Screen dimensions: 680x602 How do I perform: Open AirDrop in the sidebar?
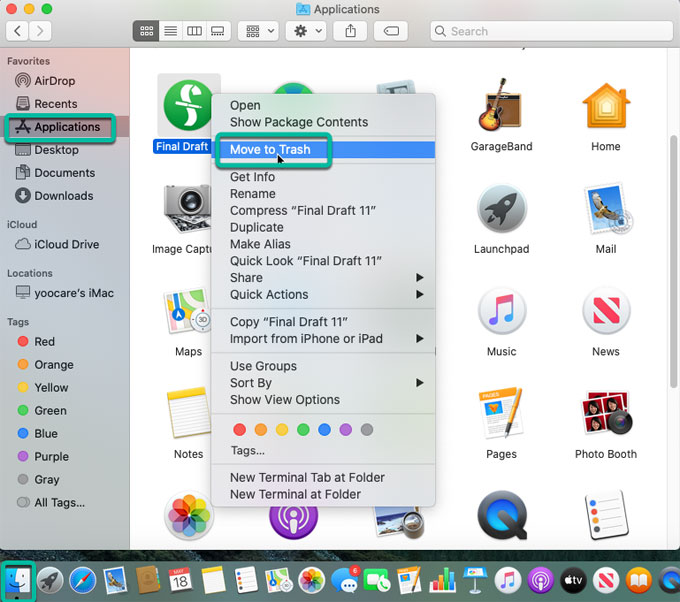(x=65, y=81)
